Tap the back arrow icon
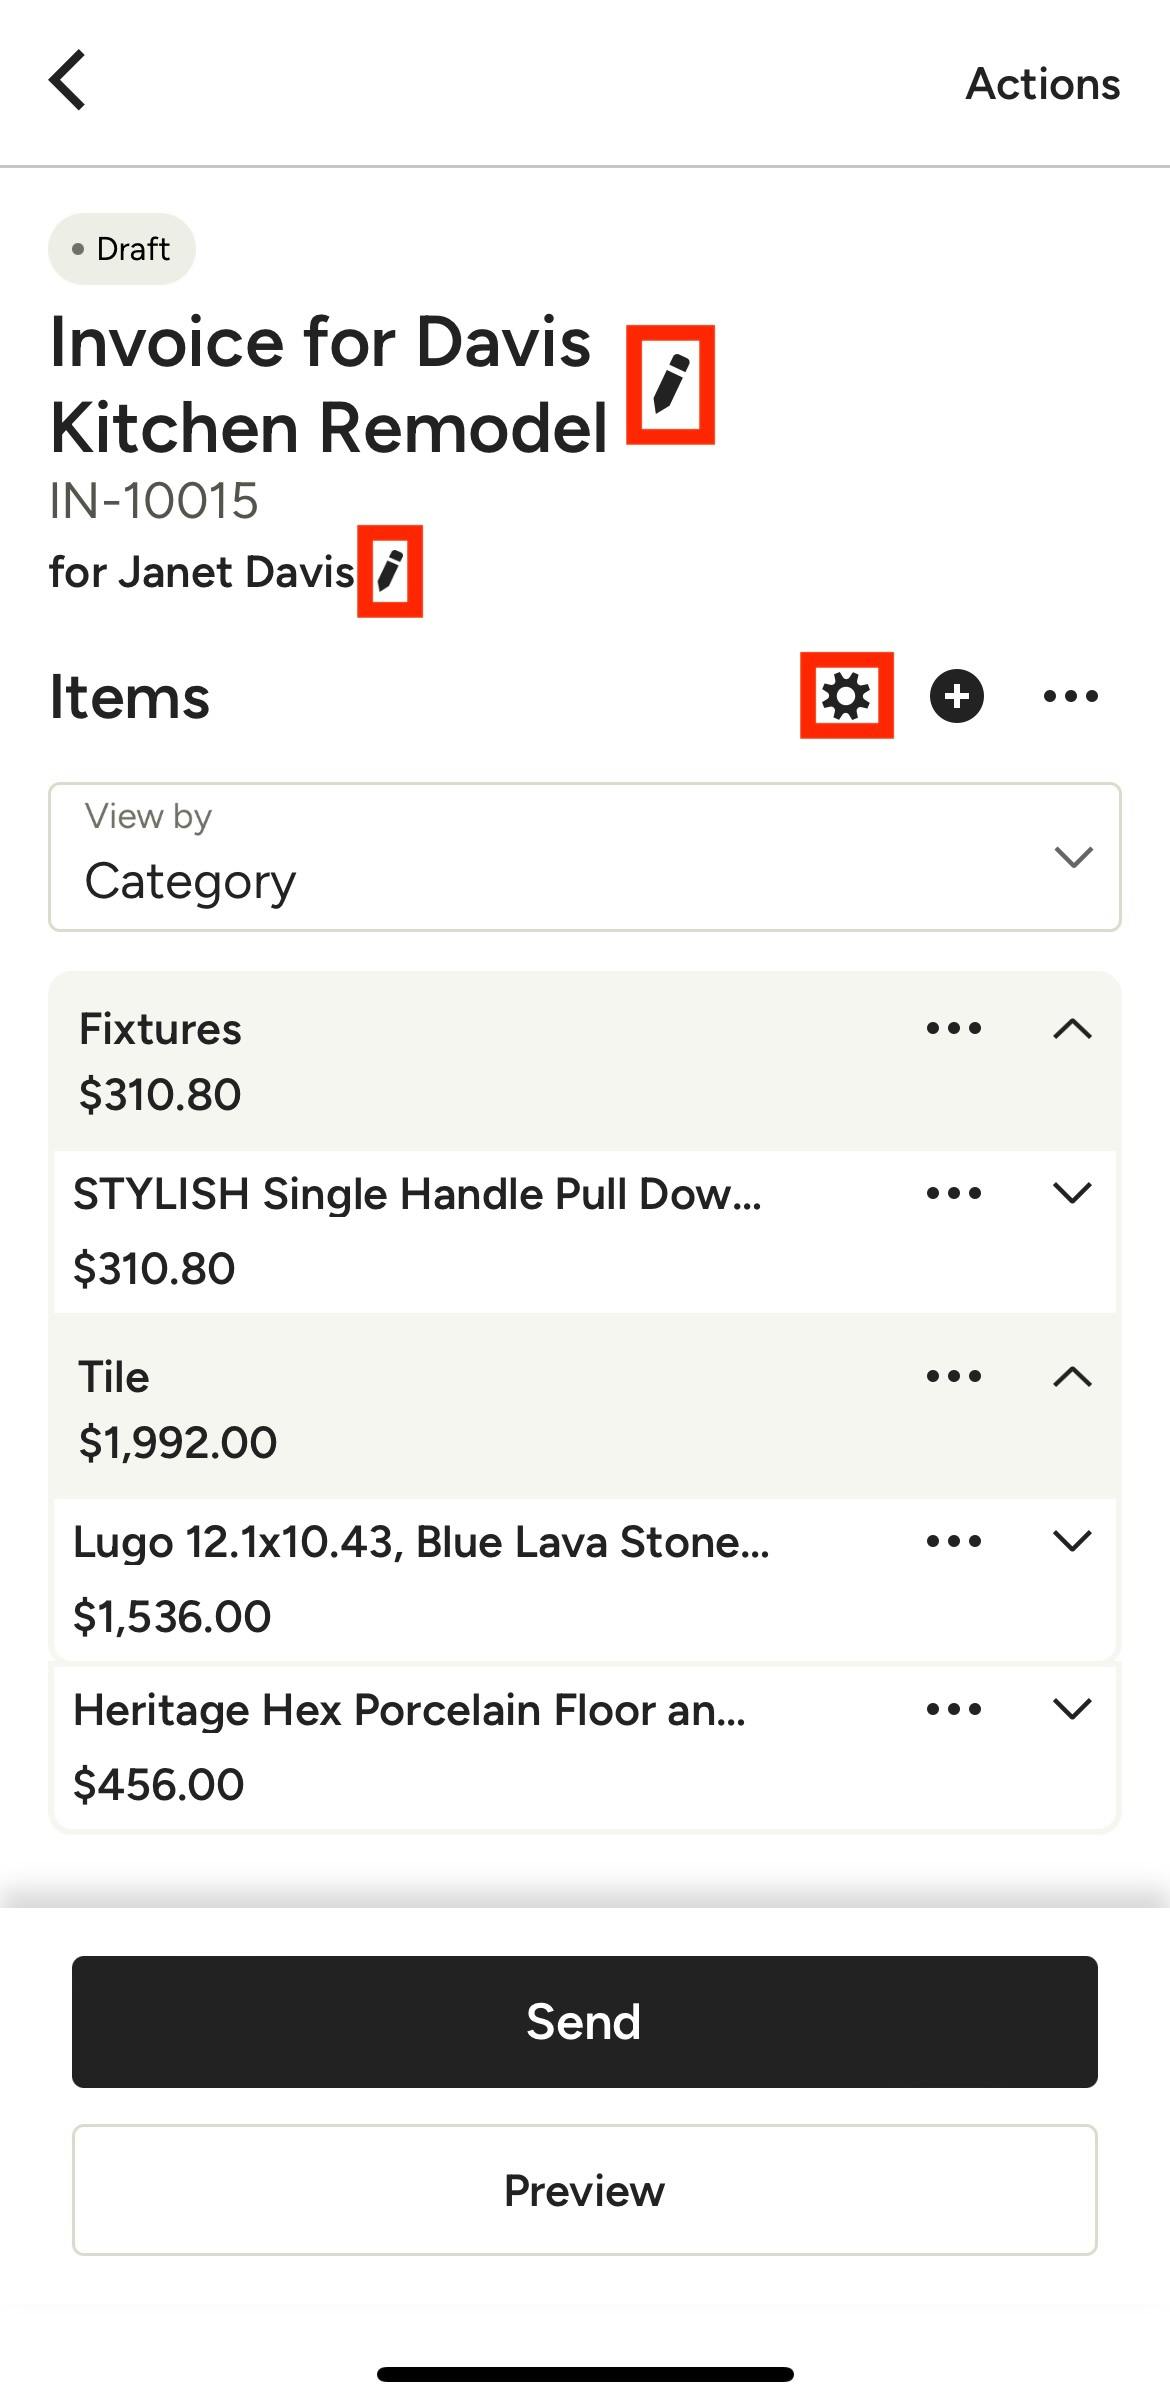This screenshot has height=2406, width=1170. (x=68, y=80)
